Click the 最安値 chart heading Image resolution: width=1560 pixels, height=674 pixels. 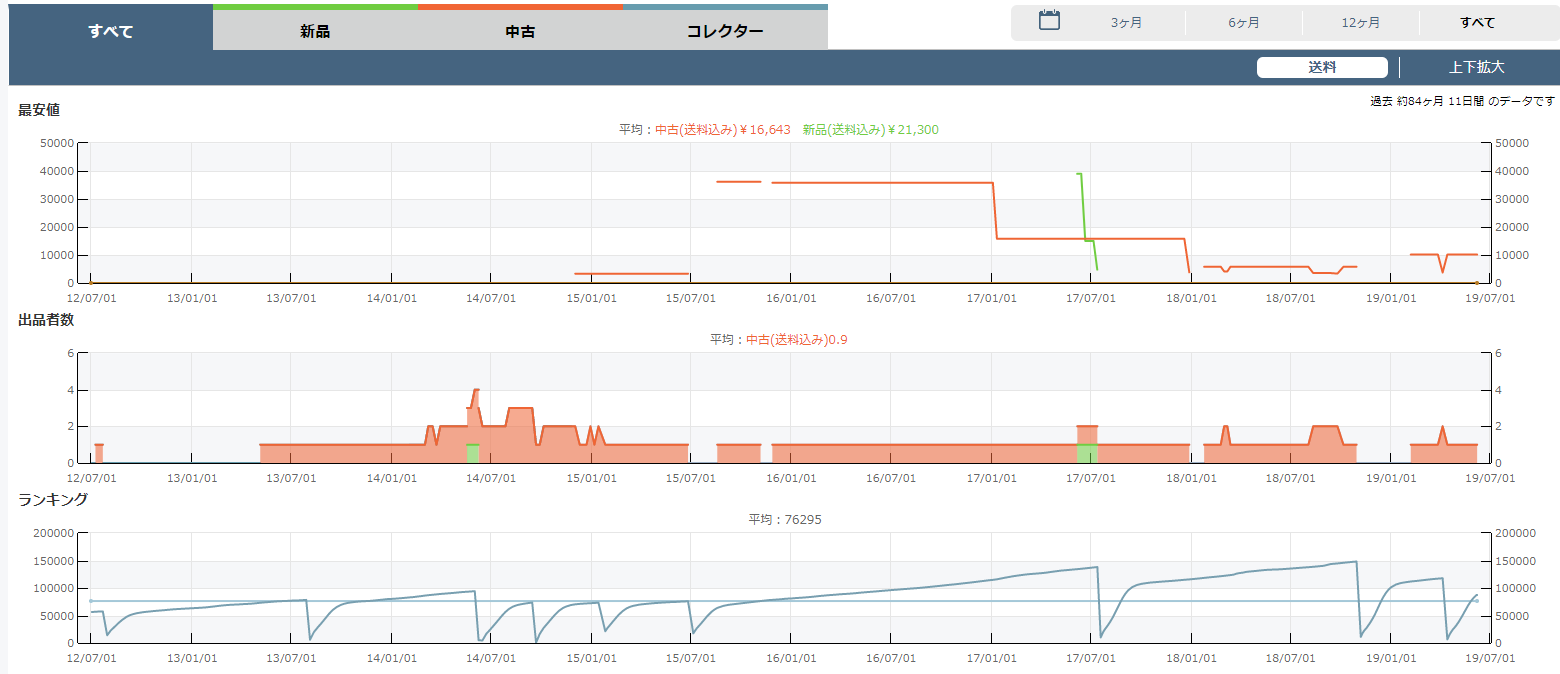click(x=39, y=110)
